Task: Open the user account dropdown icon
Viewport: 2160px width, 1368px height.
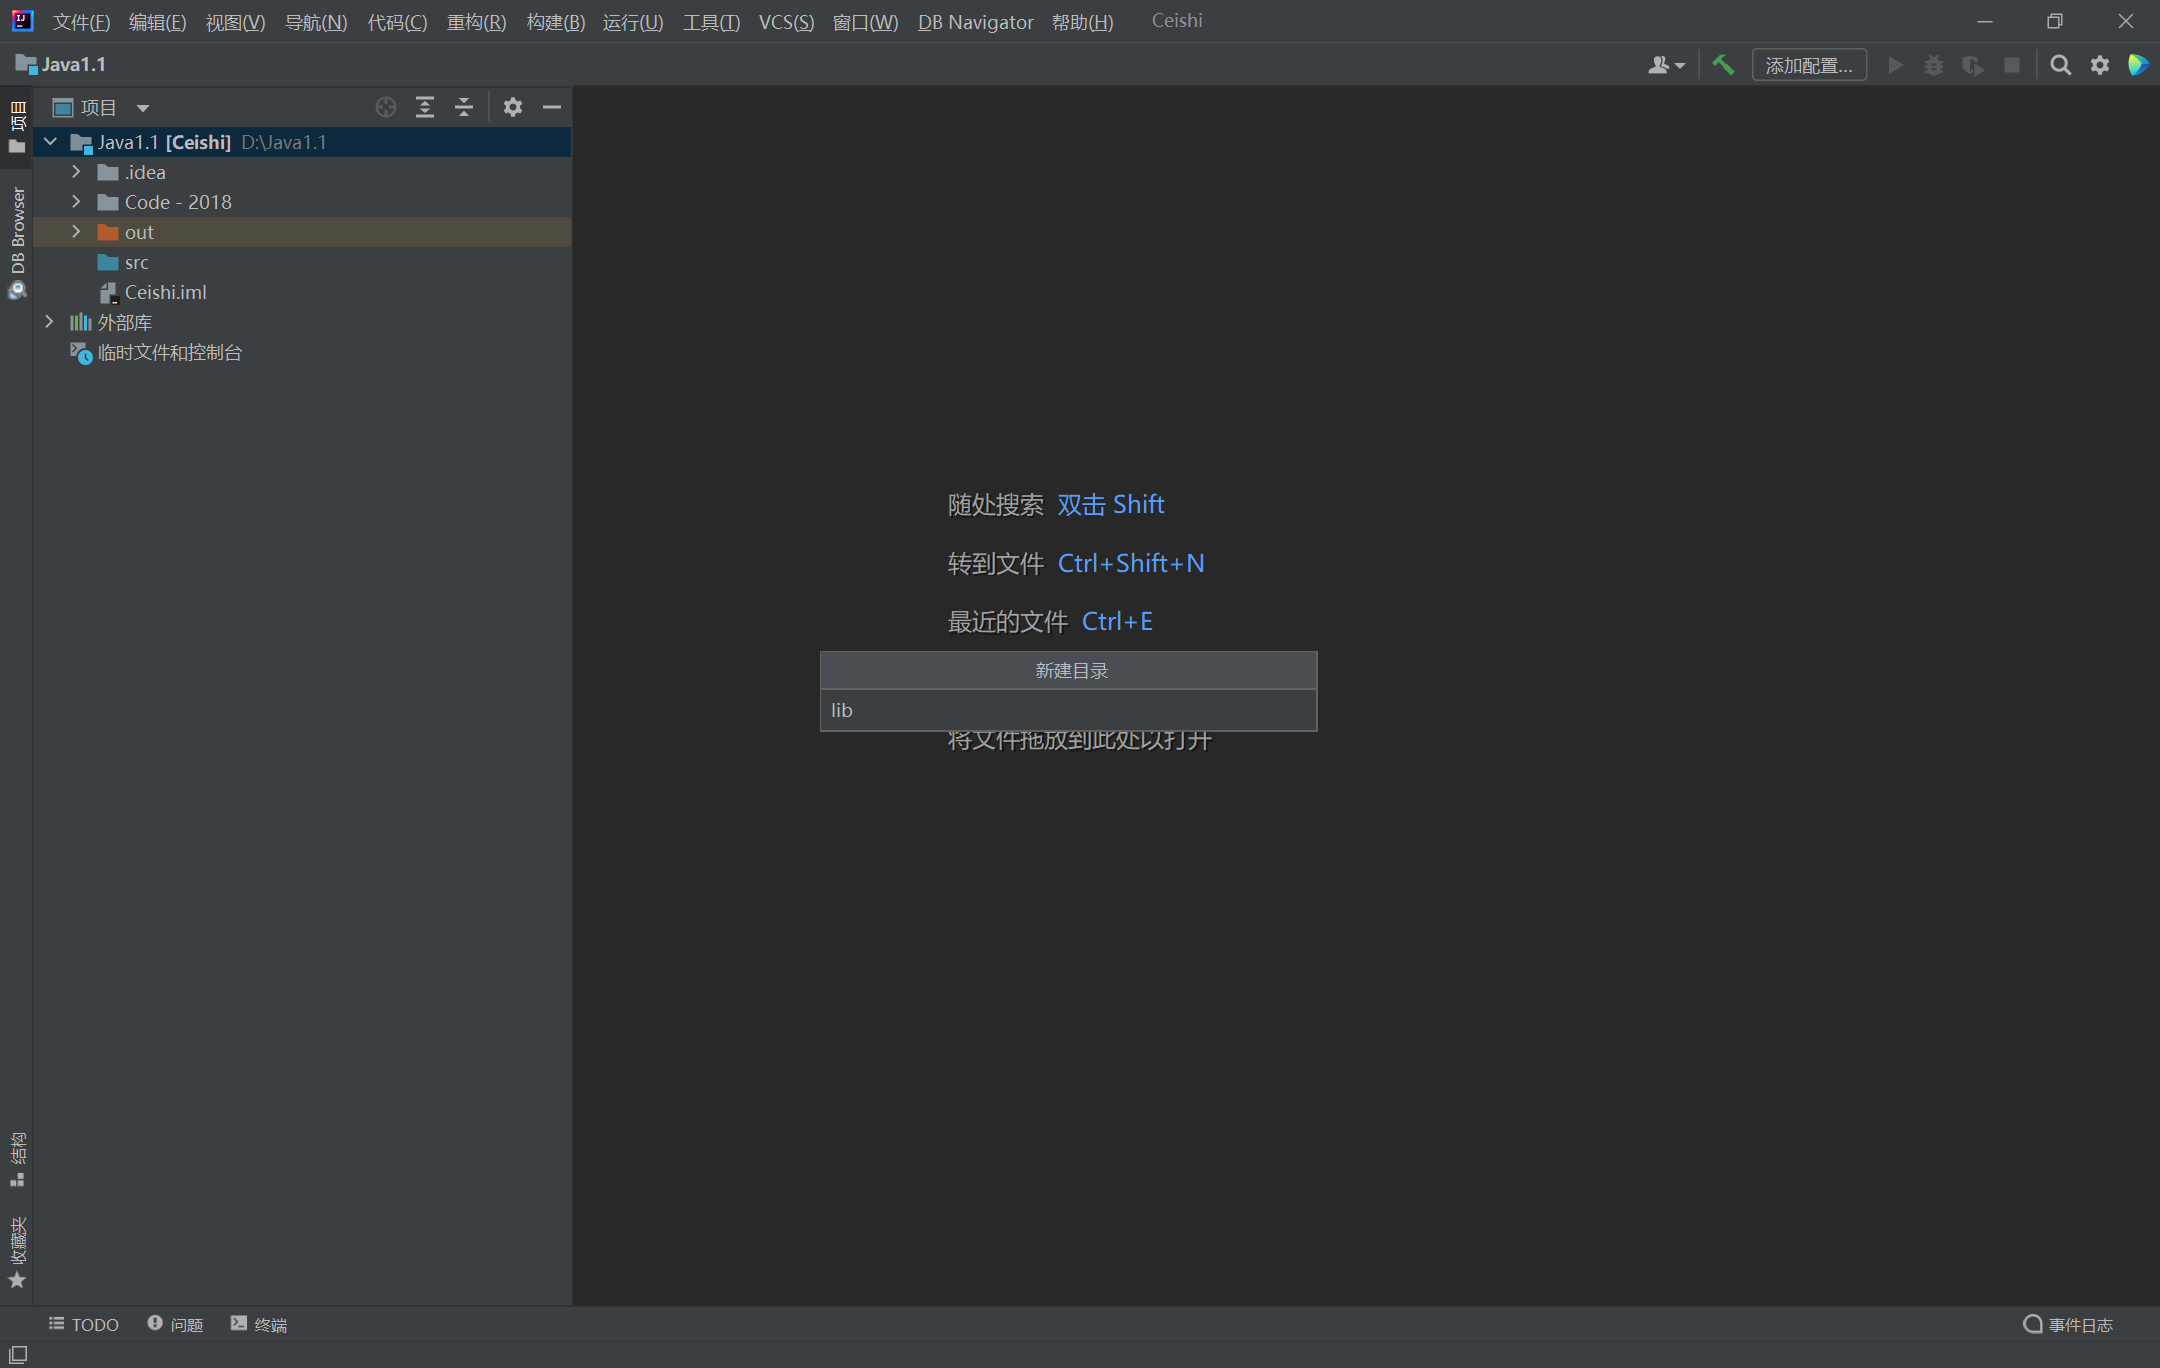Action: [1666, 65]
